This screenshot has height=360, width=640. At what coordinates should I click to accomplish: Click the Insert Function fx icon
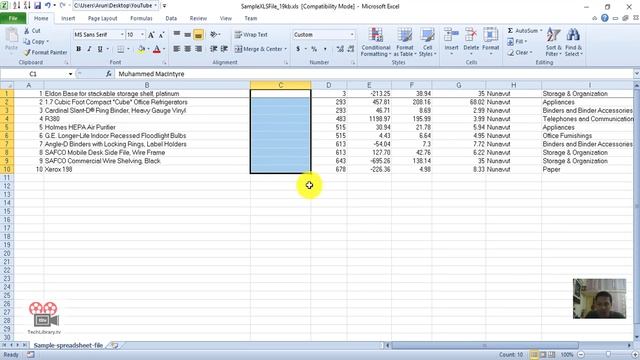click(109, 74)
